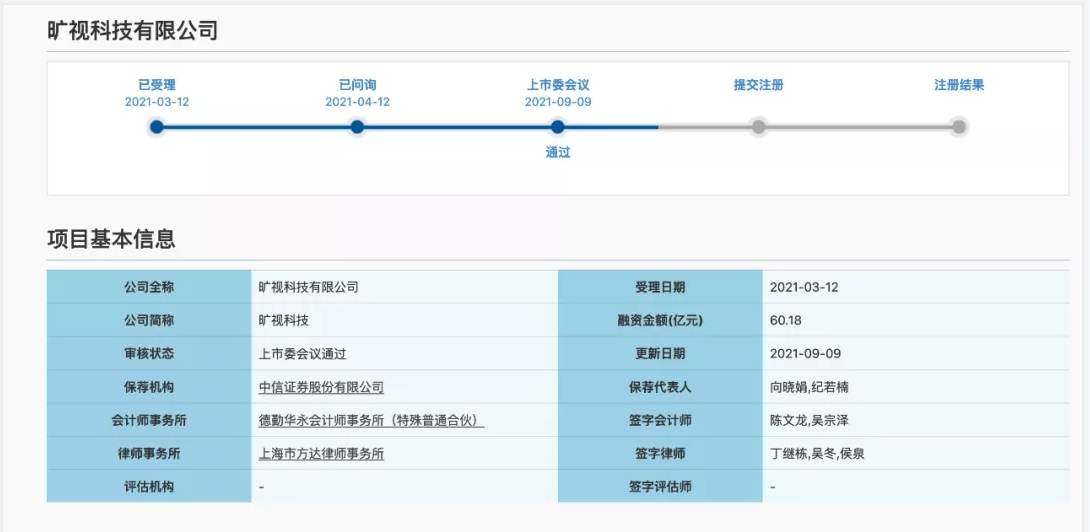Click the 融资金额(亿元) header cell

click(x=660, y=321)
